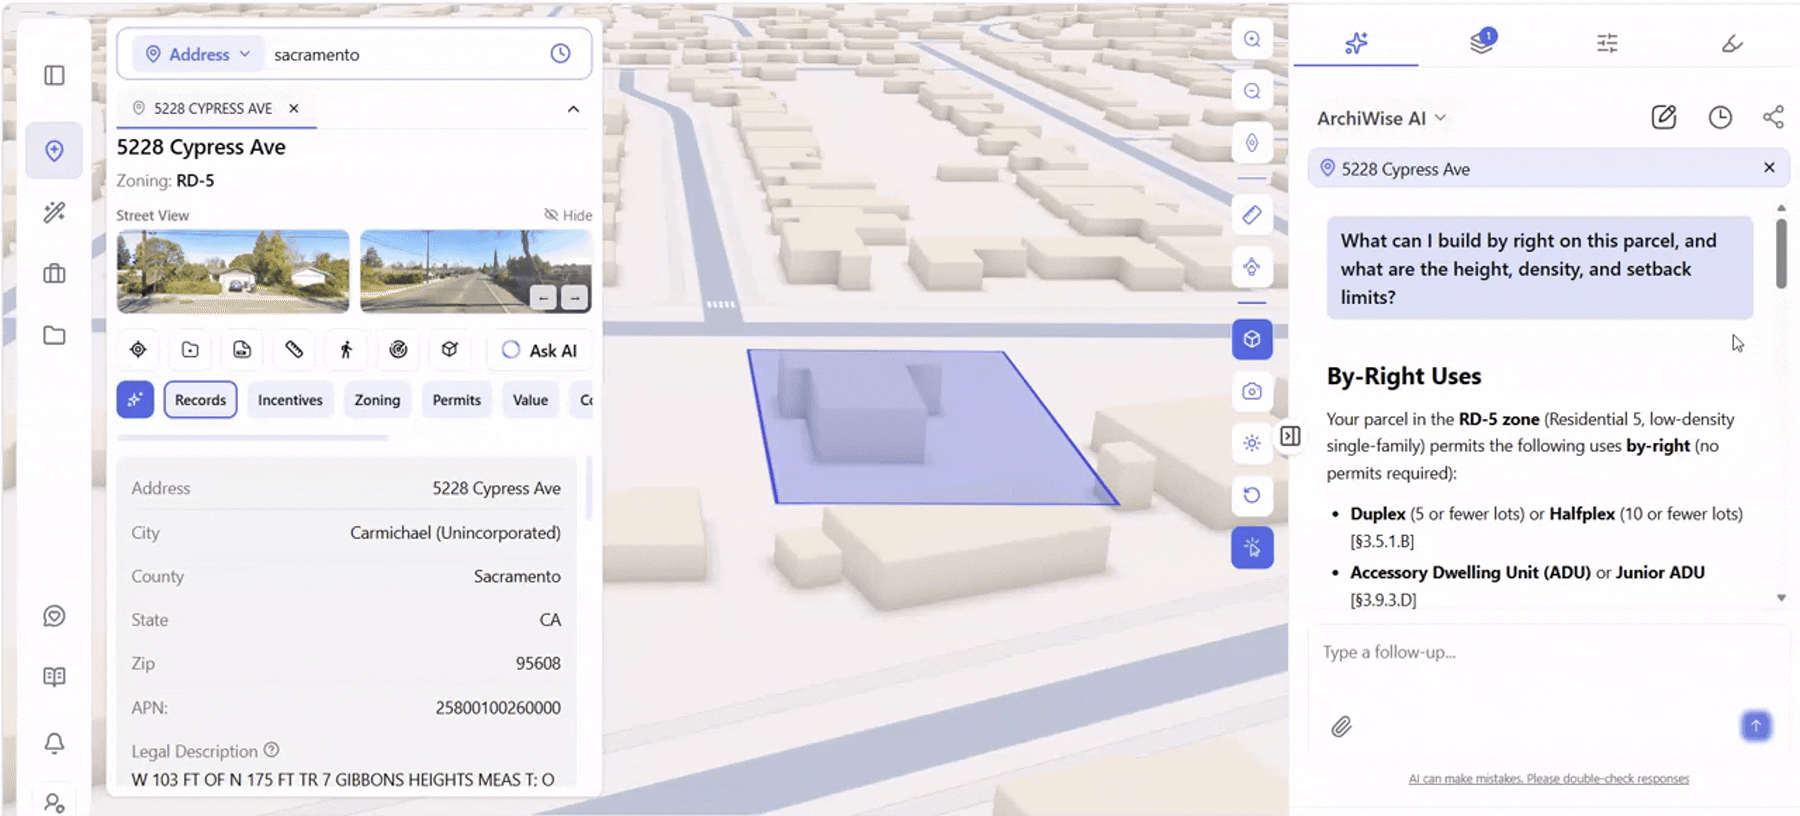Collapse the parcel details panel chevron
Viewport: 1800px width, 816px height.
[x=573, y=109]
